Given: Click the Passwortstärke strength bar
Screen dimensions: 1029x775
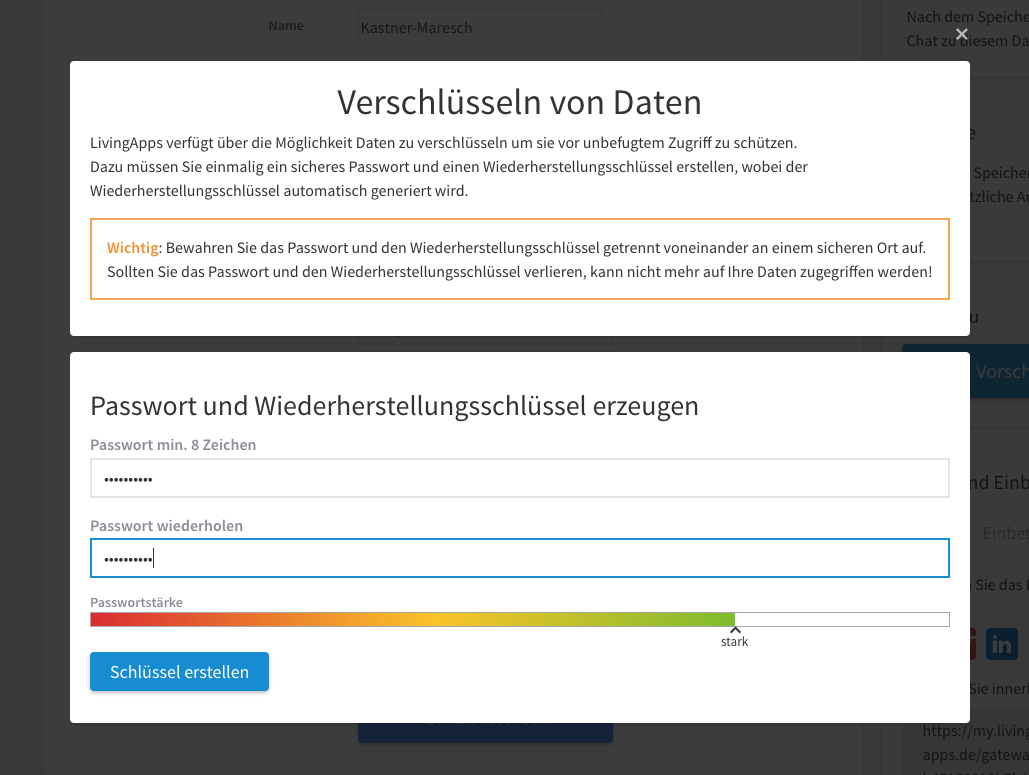Looking at the screenshot, I should tap(520, 619).
